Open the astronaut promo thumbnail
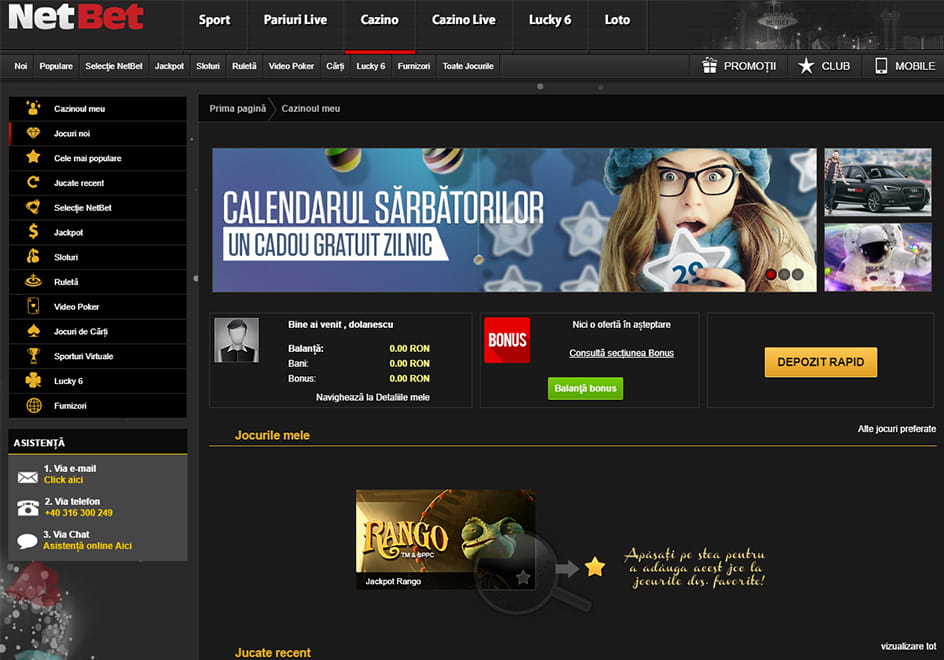Image resolution: width=944 pixels, height=660 pixels. [877, 258]
